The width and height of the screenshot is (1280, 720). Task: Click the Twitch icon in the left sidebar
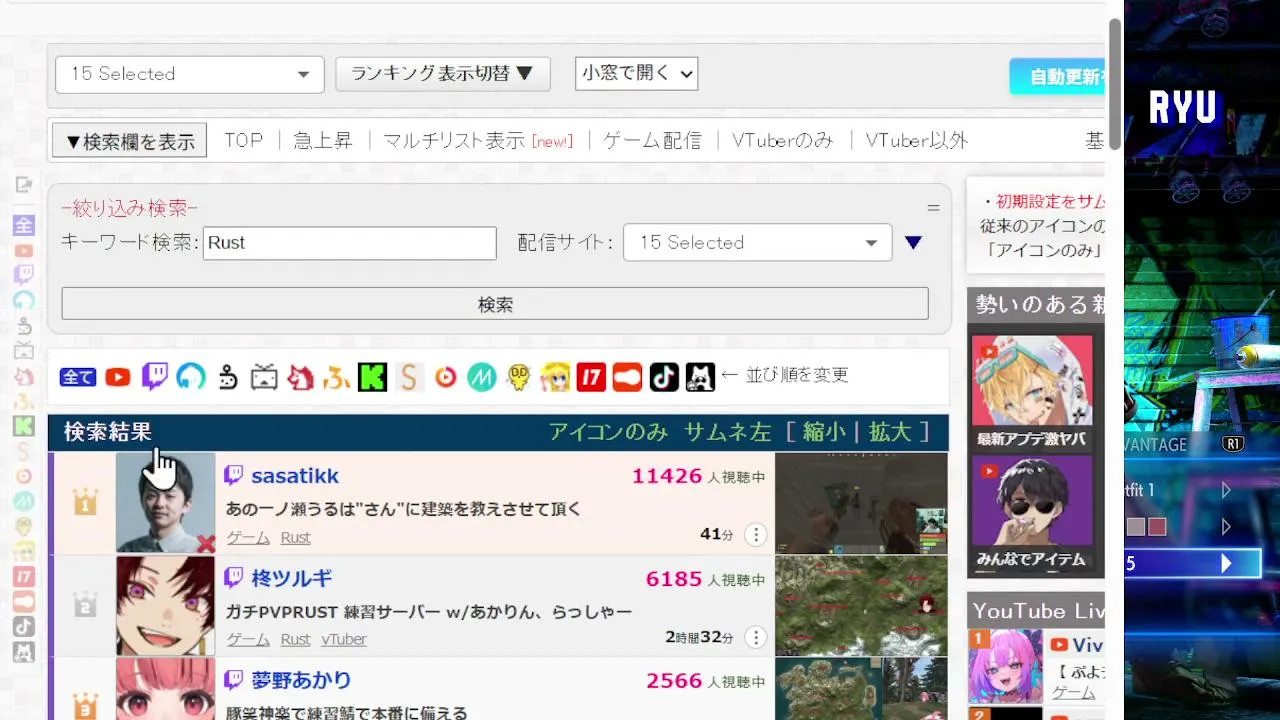(24, 275)
